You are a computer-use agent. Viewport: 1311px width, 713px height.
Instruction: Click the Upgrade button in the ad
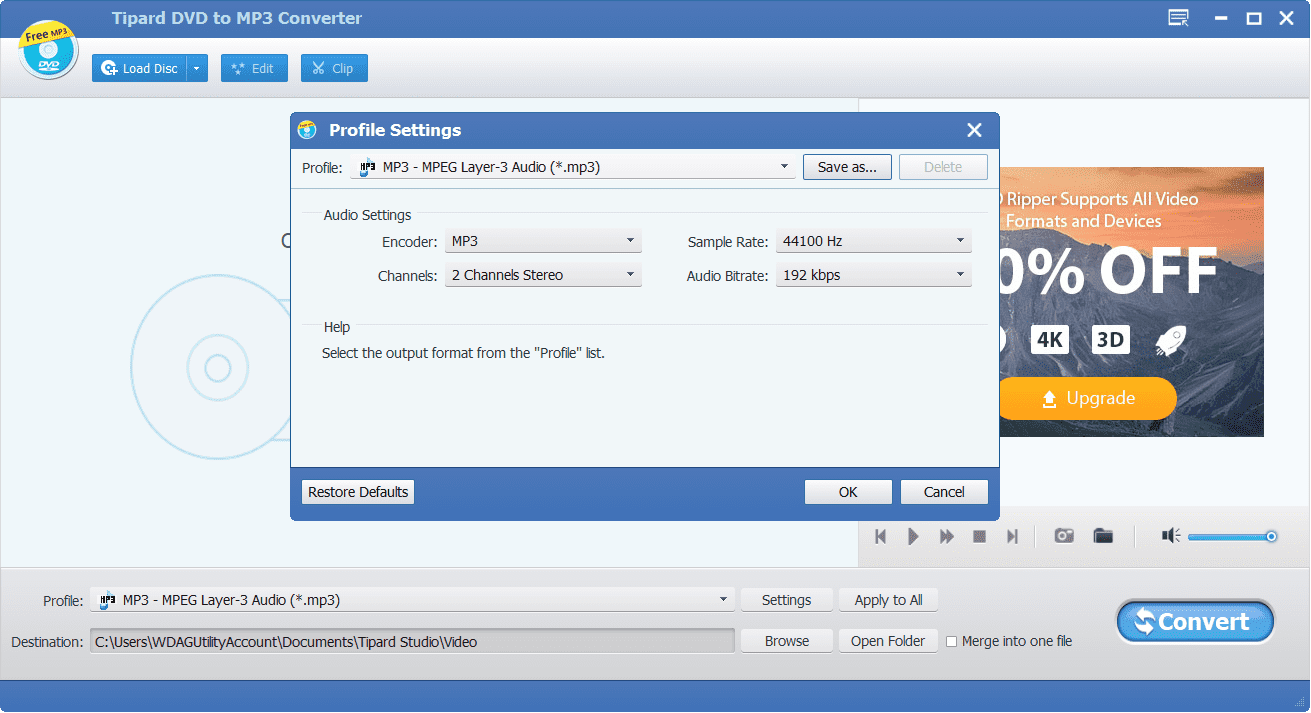tap(1088, 398)
